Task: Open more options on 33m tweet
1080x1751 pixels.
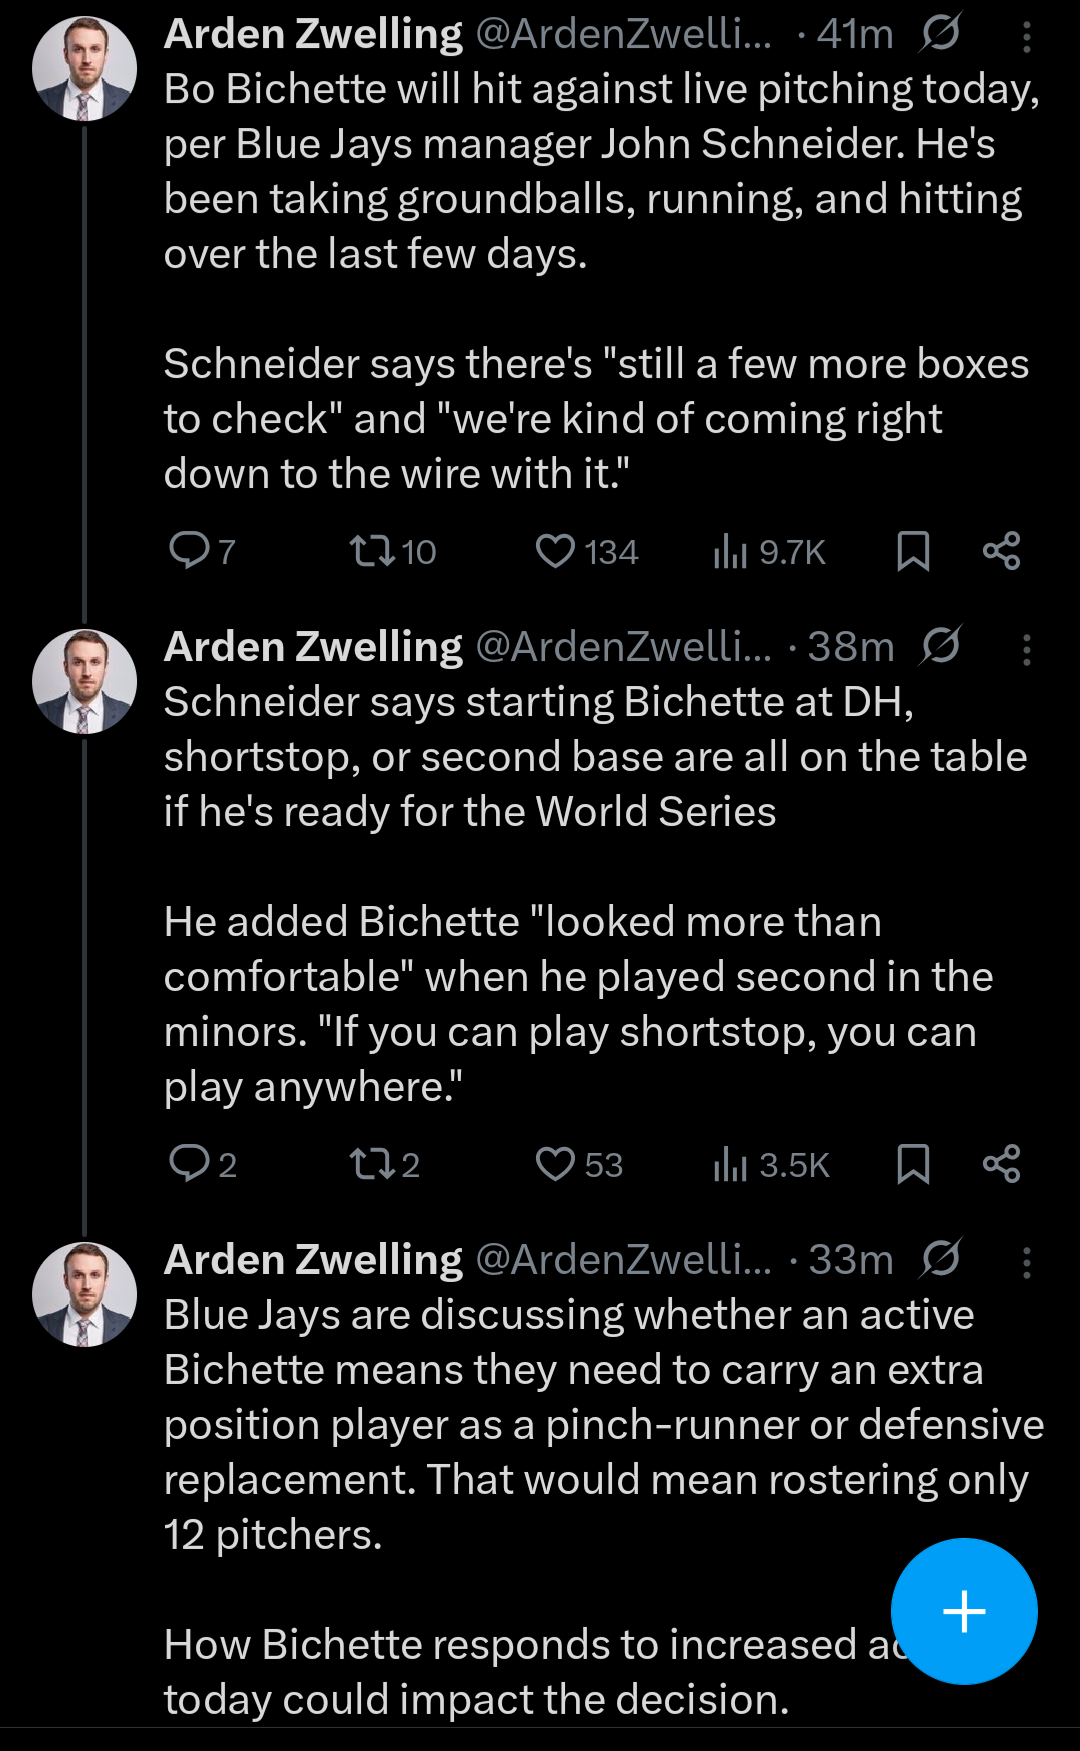Action: coord(1026,1263)
